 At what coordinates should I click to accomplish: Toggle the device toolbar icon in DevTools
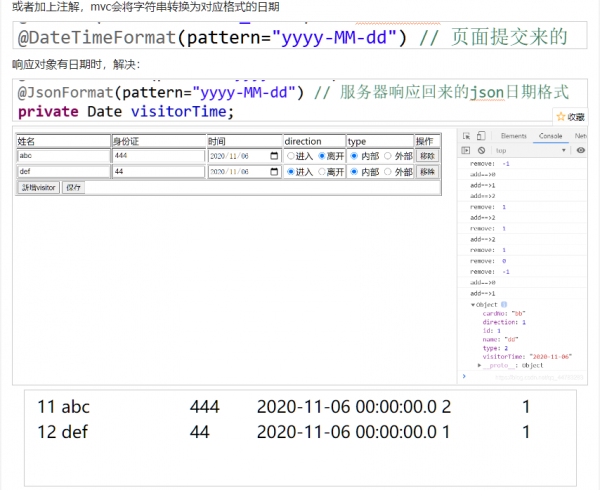click(x=482, y=135)
